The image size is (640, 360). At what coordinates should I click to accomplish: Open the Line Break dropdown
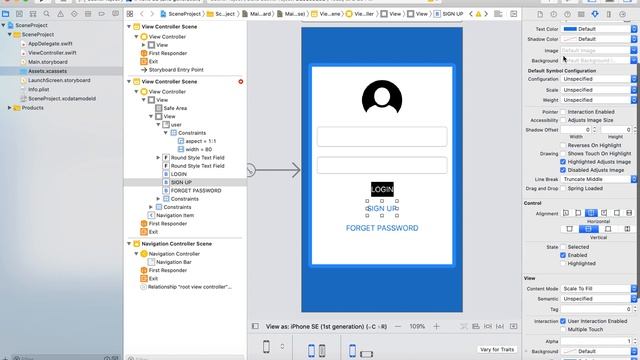click(x=599, y=179)
